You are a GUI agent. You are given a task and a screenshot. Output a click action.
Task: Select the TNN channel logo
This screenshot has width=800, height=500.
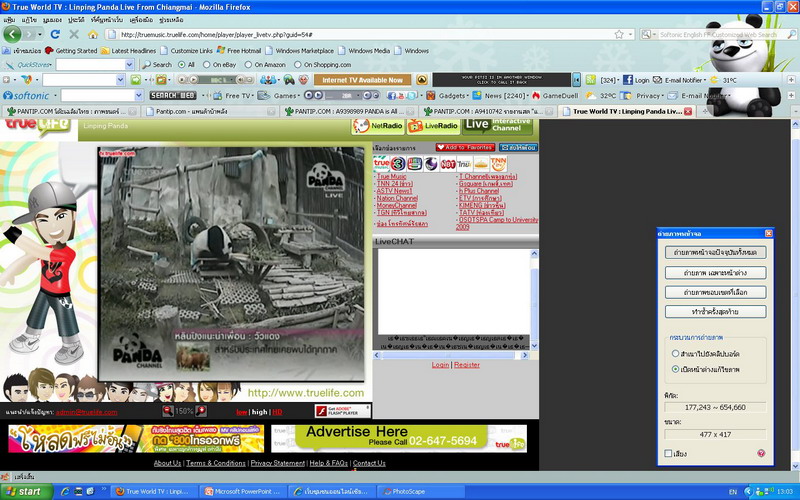[498, 164]
